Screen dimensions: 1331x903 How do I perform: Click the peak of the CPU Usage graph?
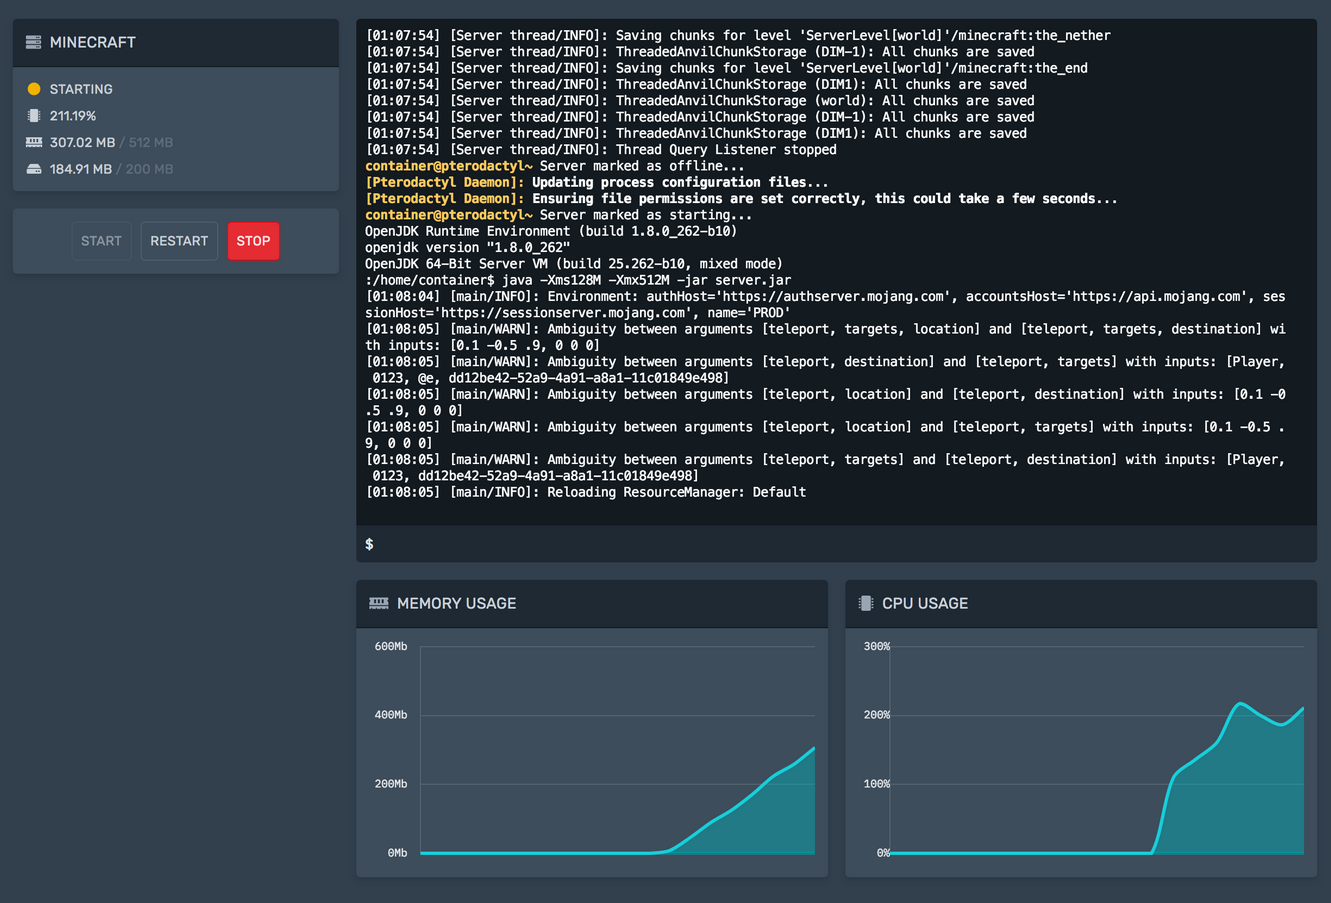[x=1240, y=704]
